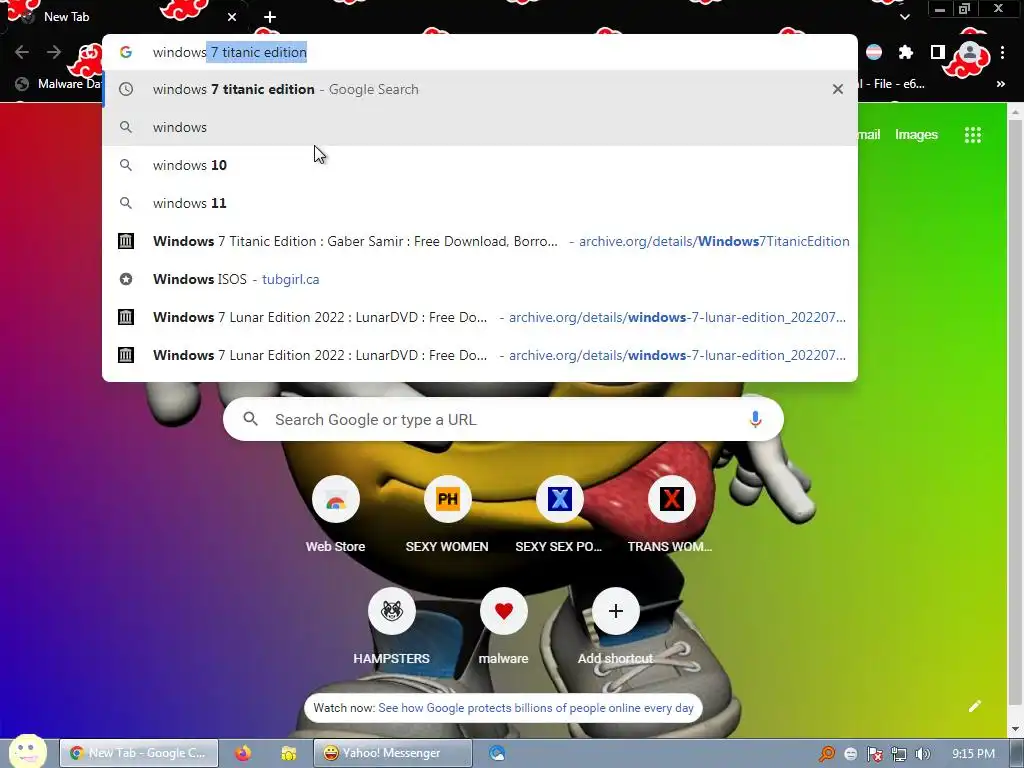Click the striped flag extension icon

(x=874, y=52)
